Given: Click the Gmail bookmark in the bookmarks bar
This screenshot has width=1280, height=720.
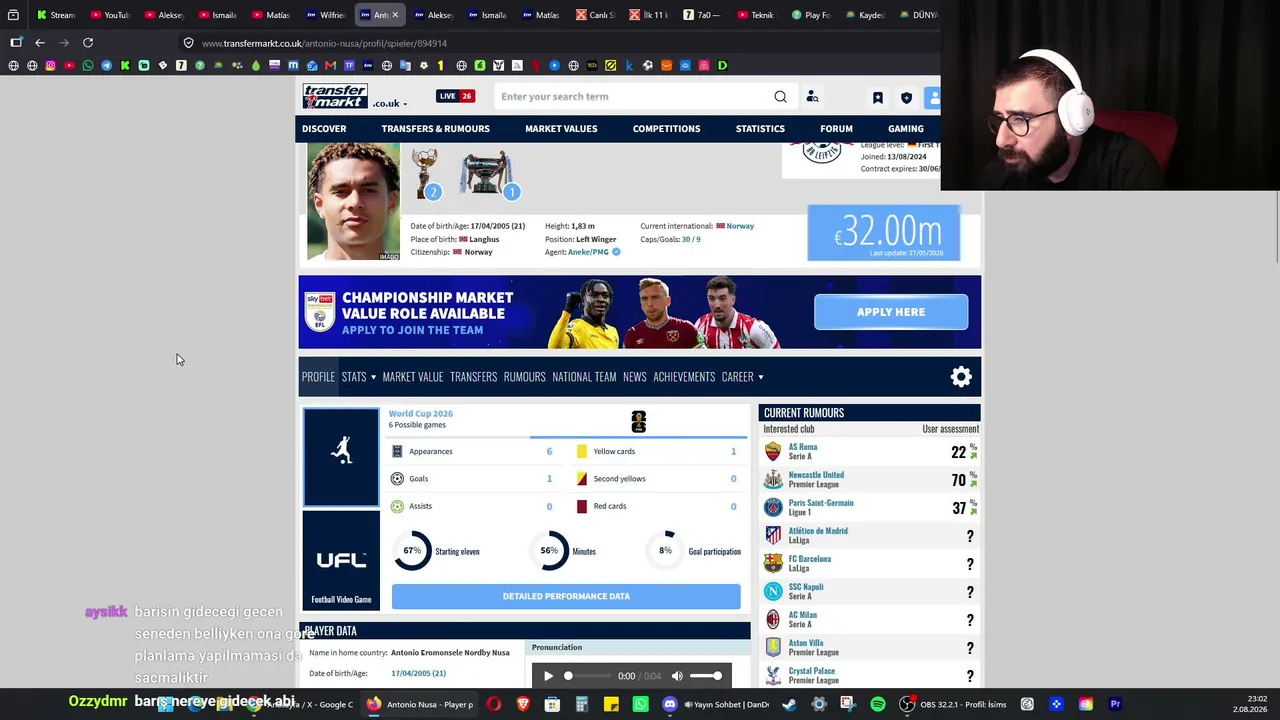Looking at the screenshot, I should pos(330,66).
